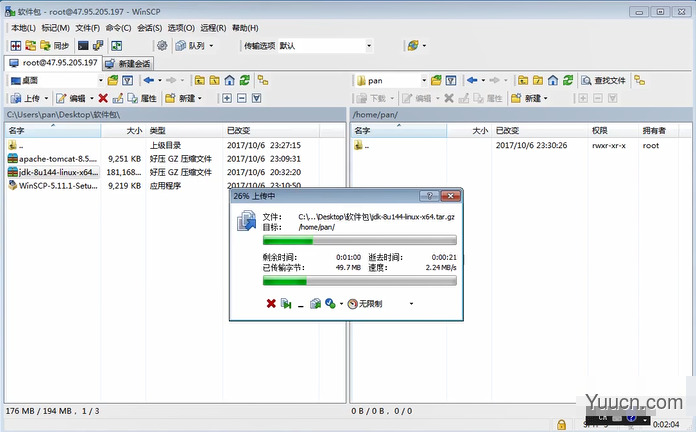Viewport: 696px width, 432px height.
Task: Click the 同步 synchronize button
Action: (x=55, y=45)
